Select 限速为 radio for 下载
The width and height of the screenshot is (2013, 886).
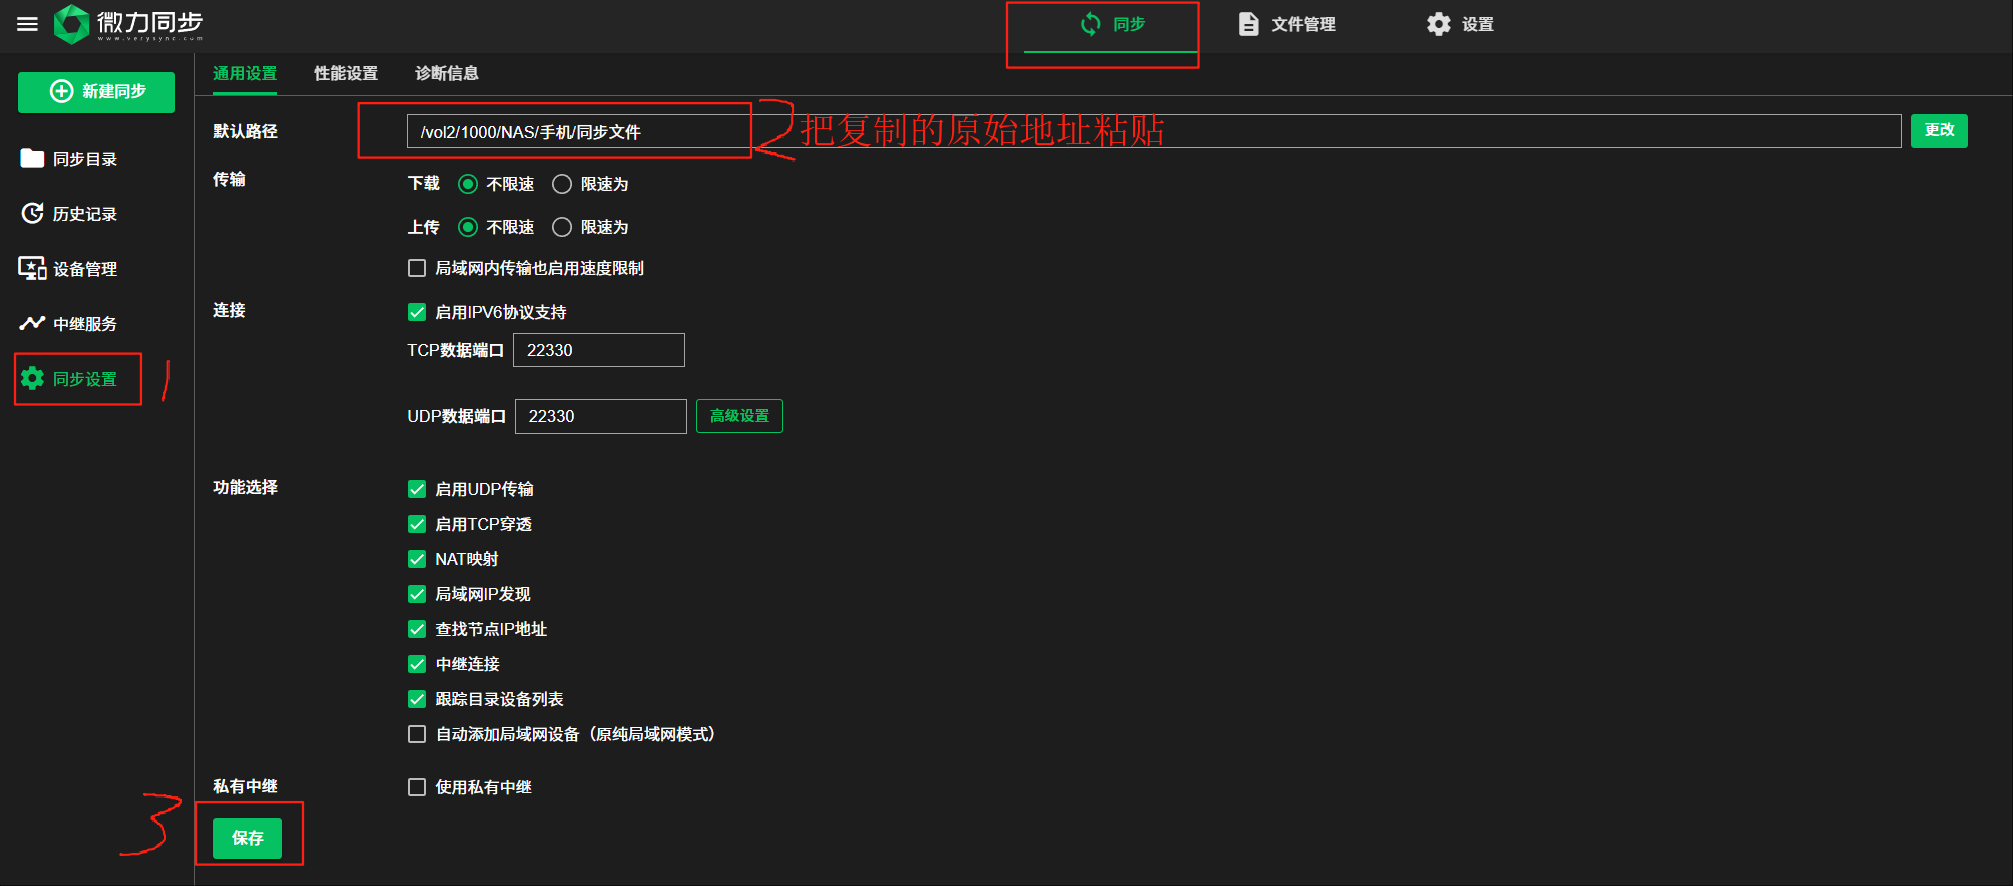(562, 184)
